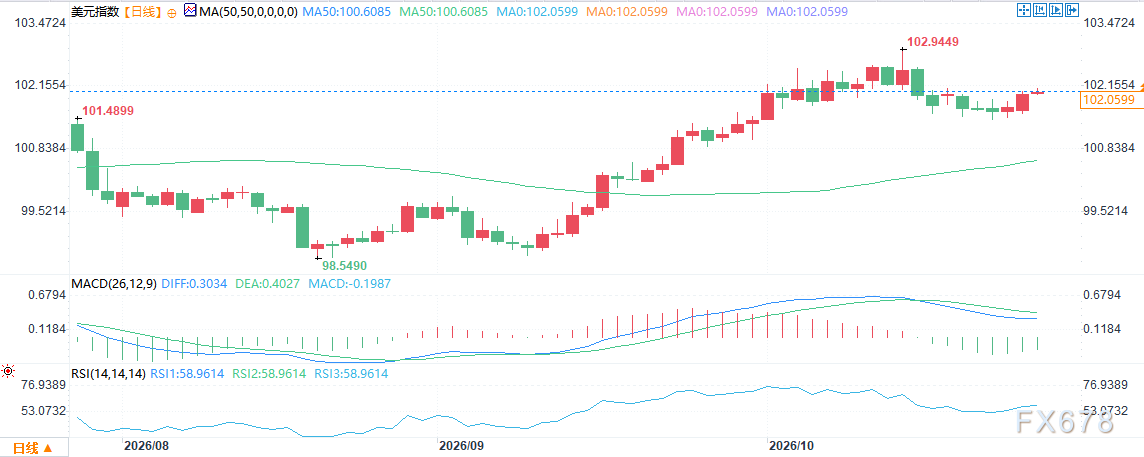1144x457 pixels.
Task: Click the MACD right axis 0.6794 label
Action: (1100, 296)
